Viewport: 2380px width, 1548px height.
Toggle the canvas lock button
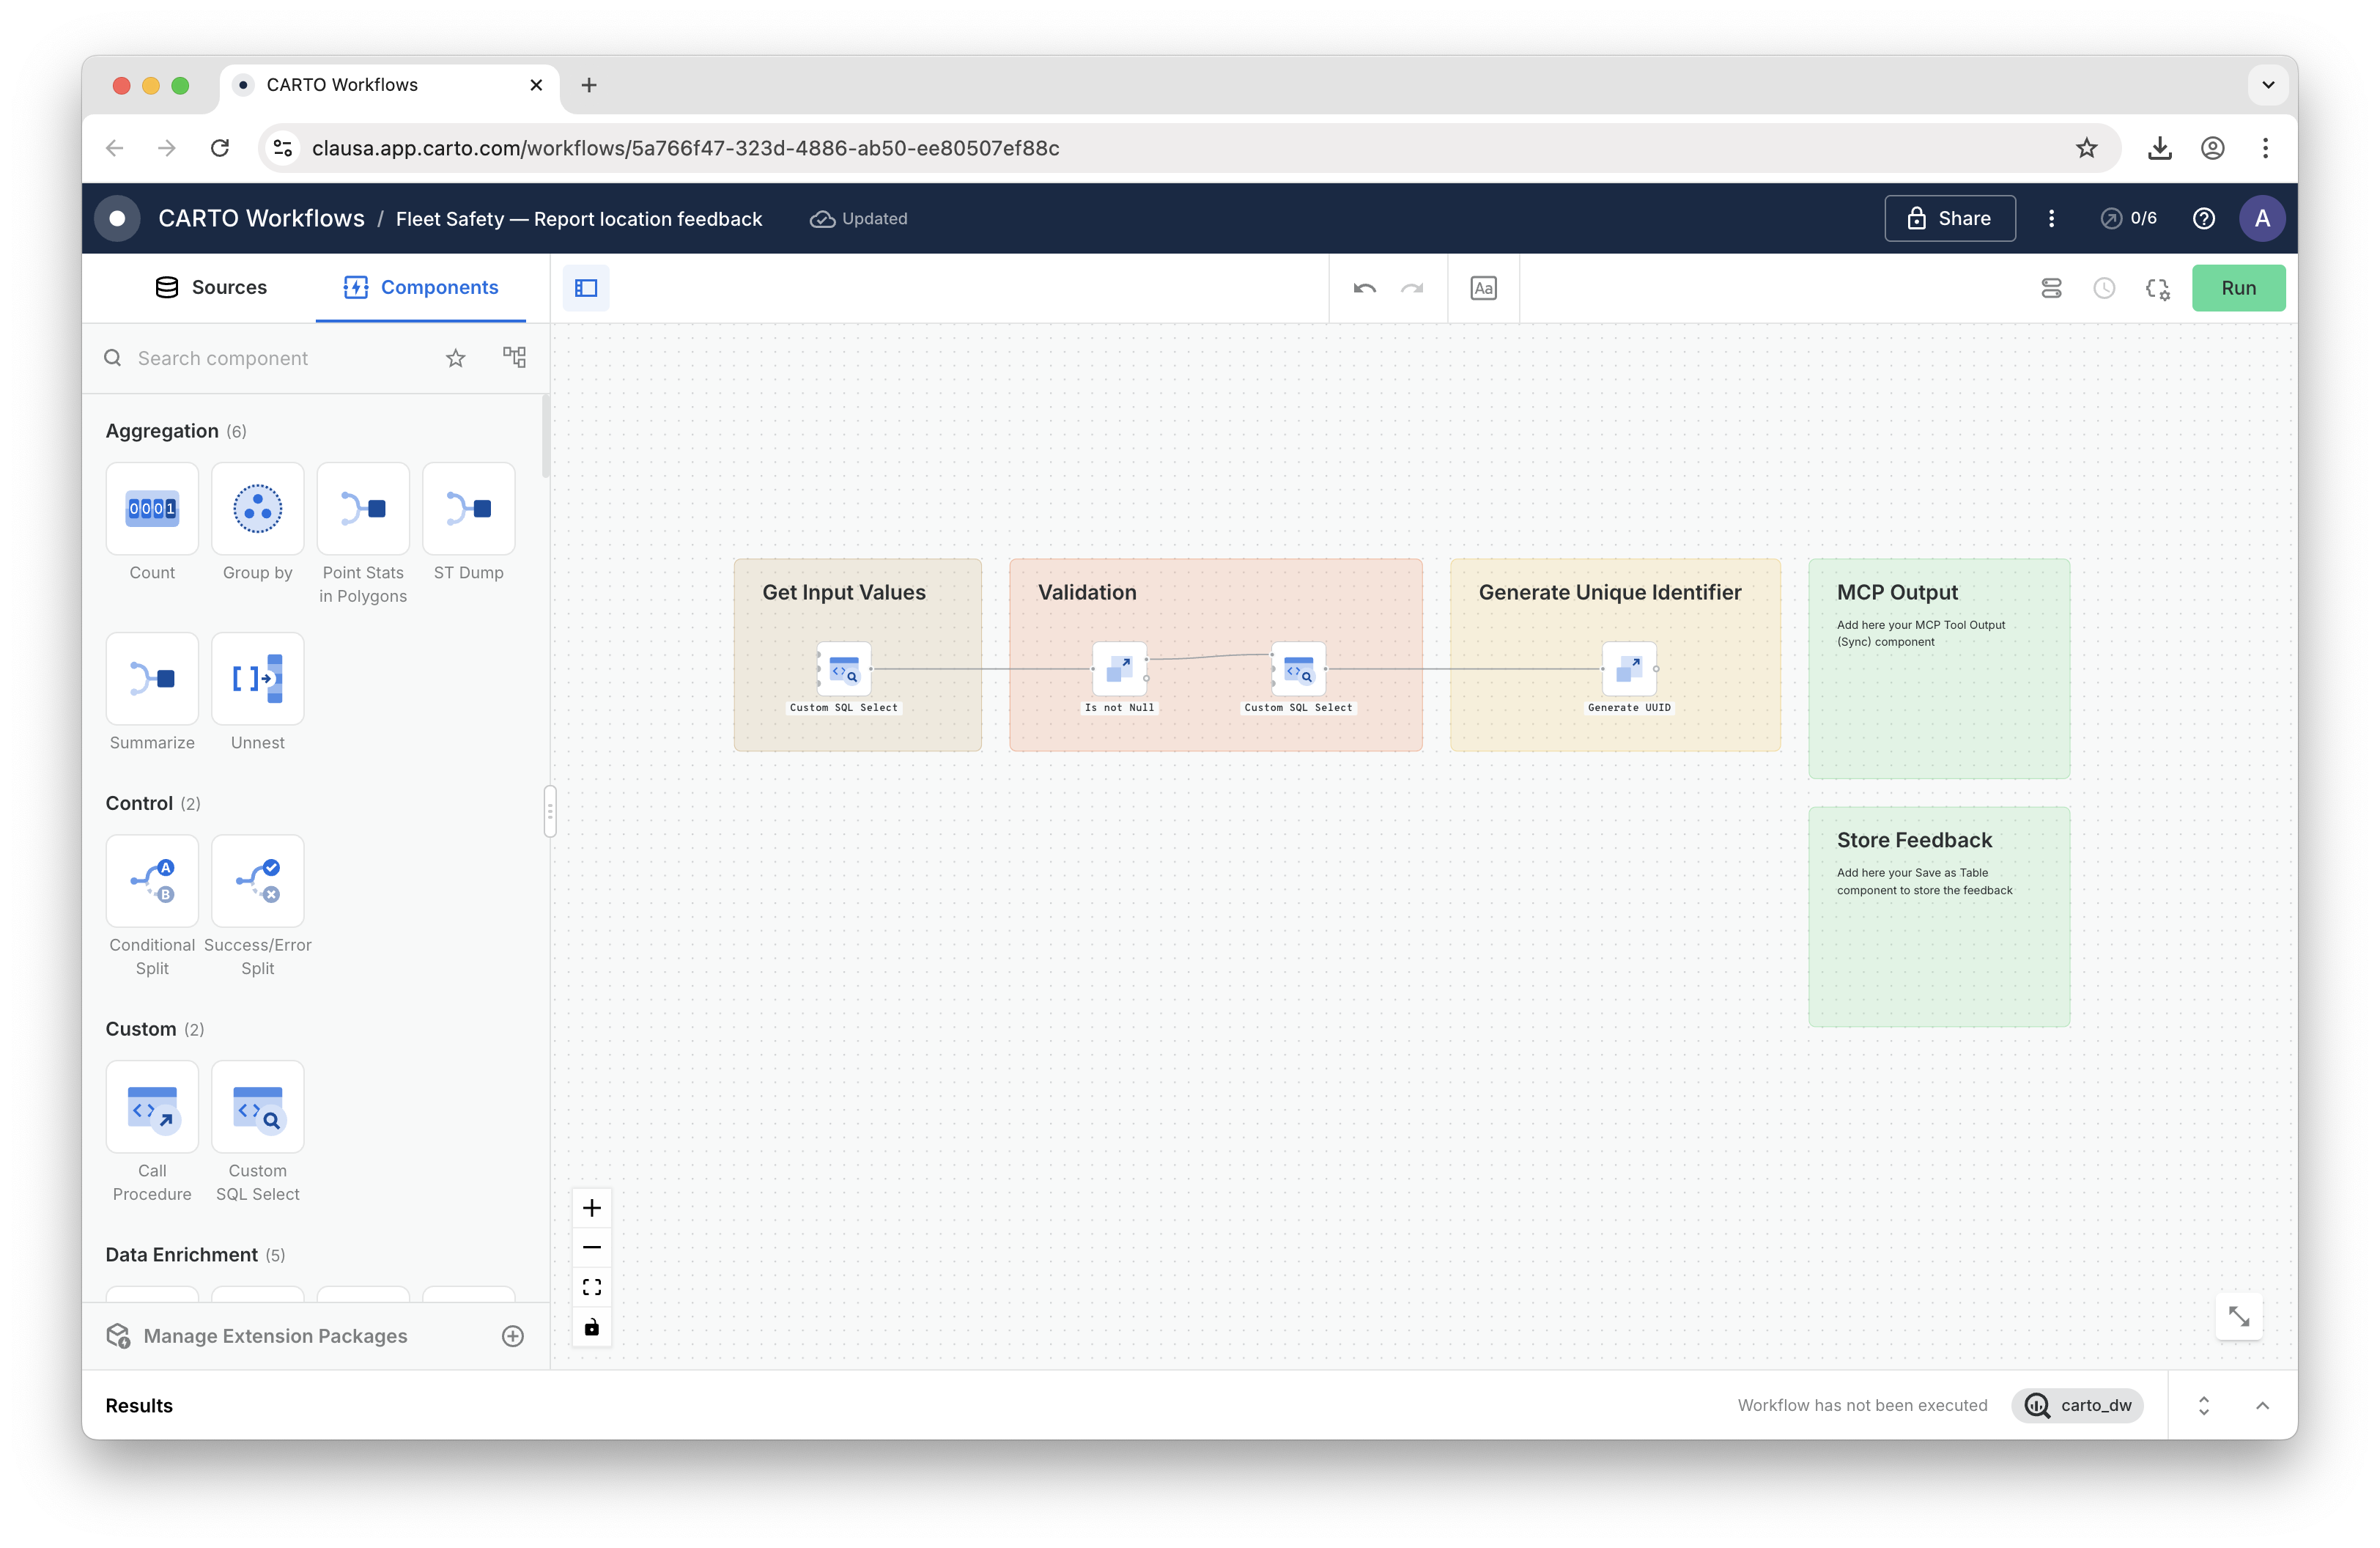point(592,1327)
